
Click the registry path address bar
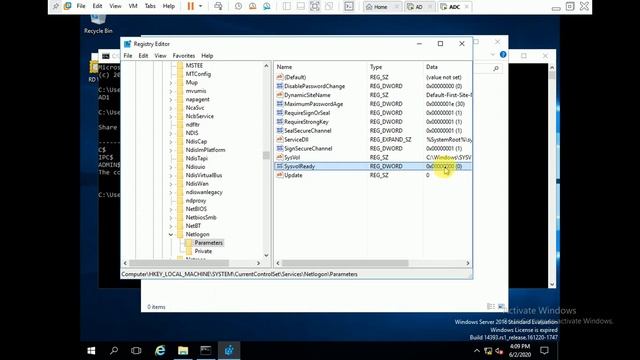[296, 274]
